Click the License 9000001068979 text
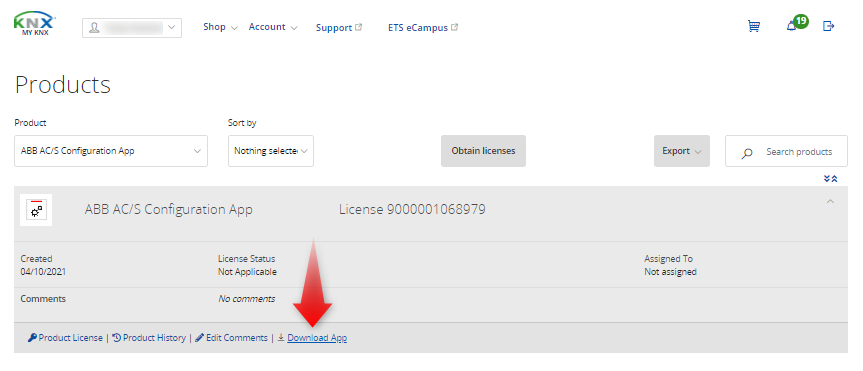Image resolution: width=863 pixels, height=371 pixels. click(412, 209)
